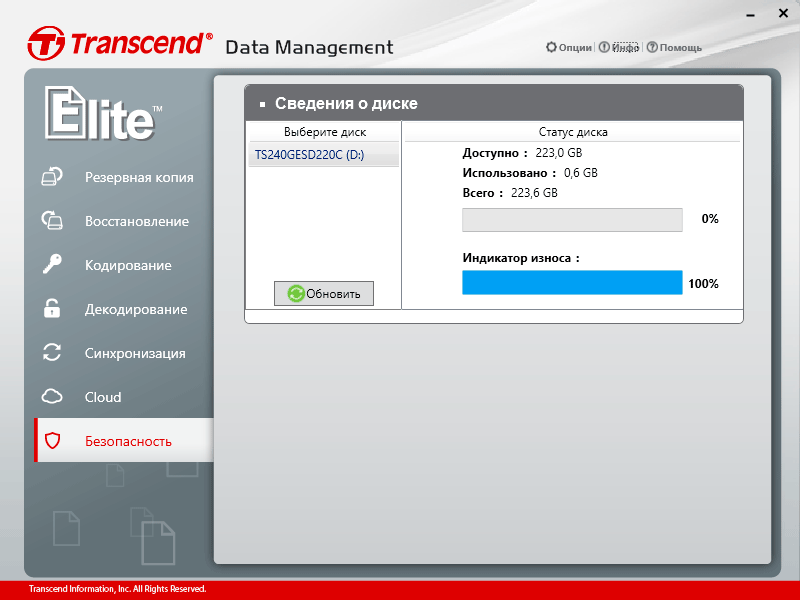This screenshot has width=800, height=600.
Task: Open the Помощь help link
Action: [681, 47]
